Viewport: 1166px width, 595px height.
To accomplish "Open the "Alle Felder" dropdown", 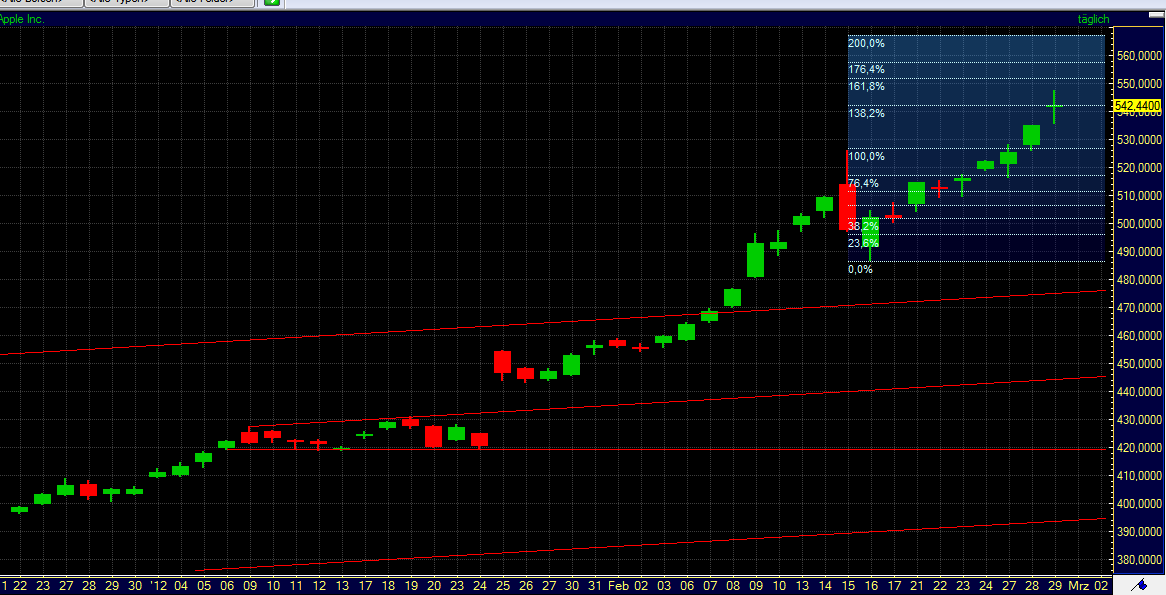I will point(212,4).
